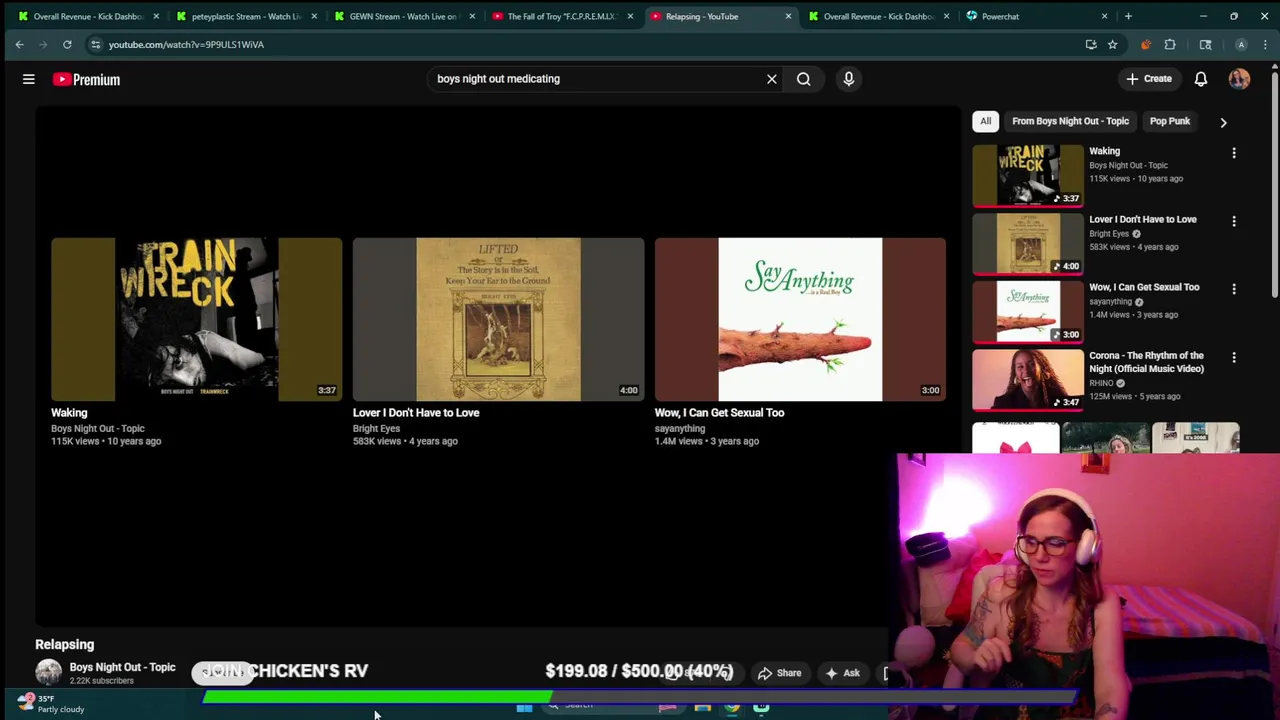Select From Boys Night Out - Topic chip
1280x720 pixels.
click(x=1070, y=121)
